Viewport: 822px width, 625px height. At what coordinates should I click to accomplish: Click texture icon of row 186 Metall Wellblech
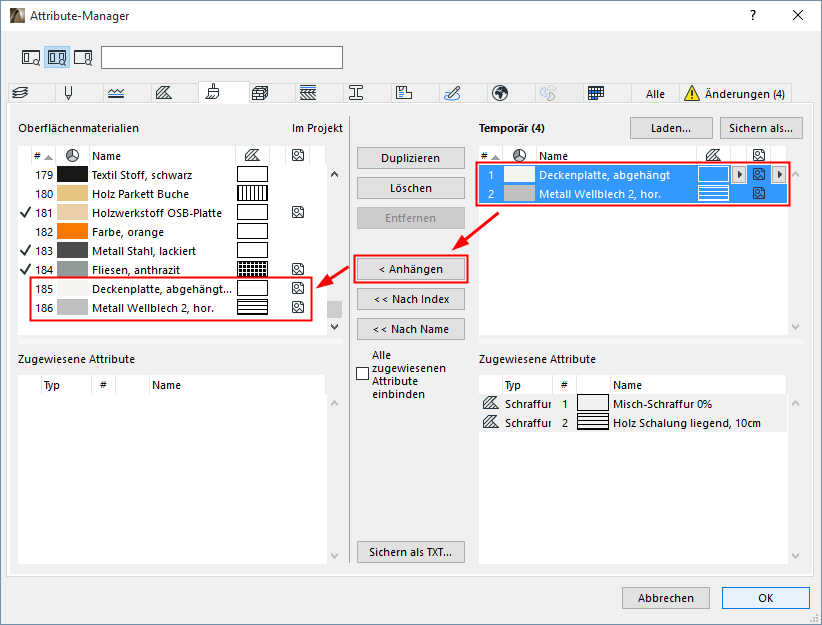click(298, 307)
